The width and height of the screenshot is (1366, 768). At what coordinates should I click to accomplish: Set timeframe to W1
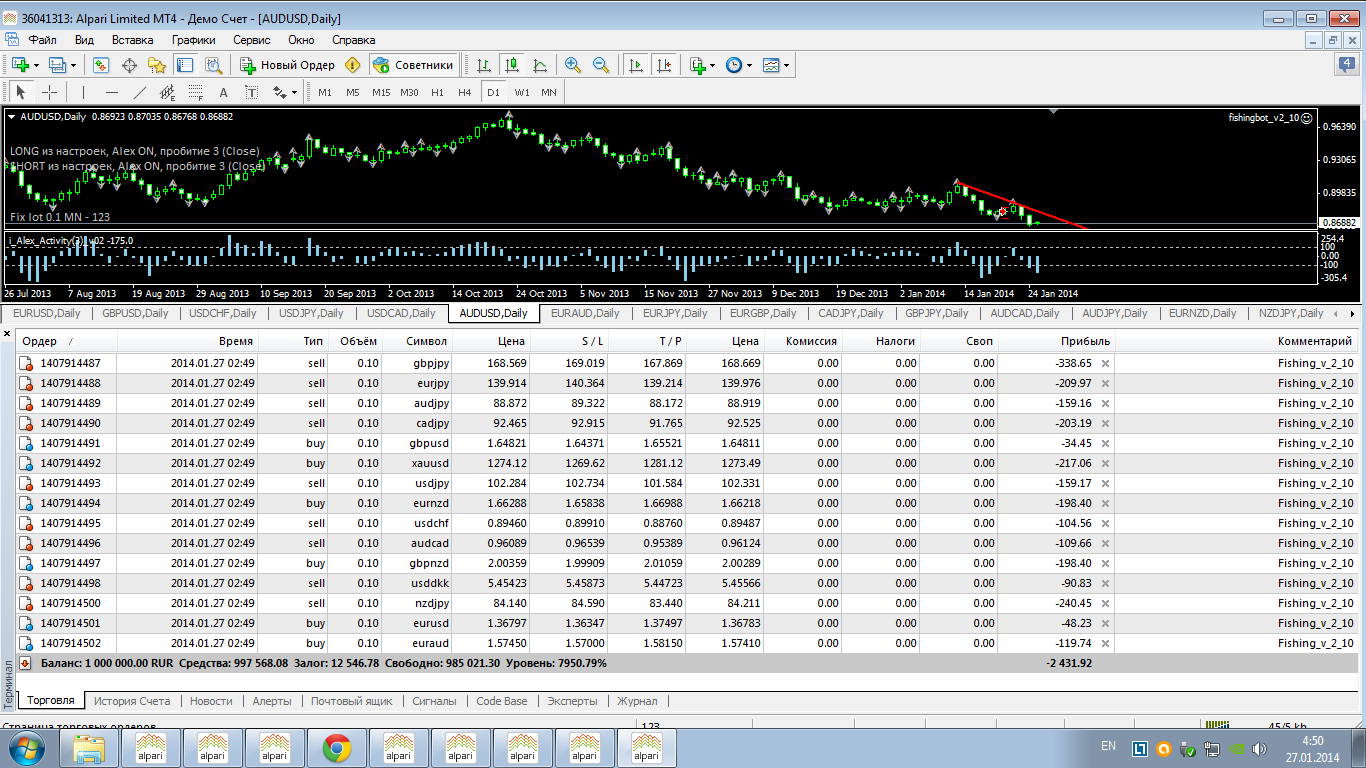pos(522,92)
